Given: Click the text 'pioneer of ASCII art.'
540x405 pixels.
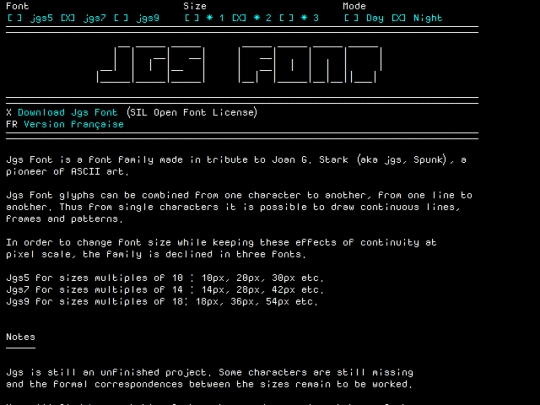Looking at the screenshot, I should [x=68, y=172].
